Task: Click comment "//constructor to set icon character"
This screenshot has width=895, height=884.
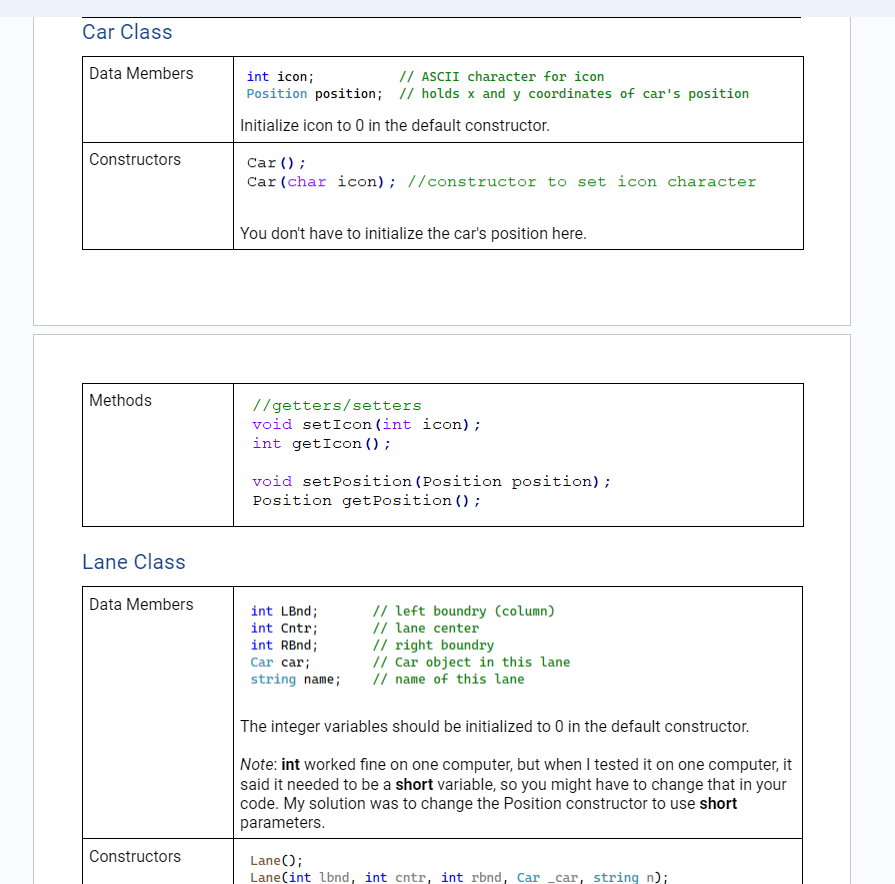Action: coord(582,181)
